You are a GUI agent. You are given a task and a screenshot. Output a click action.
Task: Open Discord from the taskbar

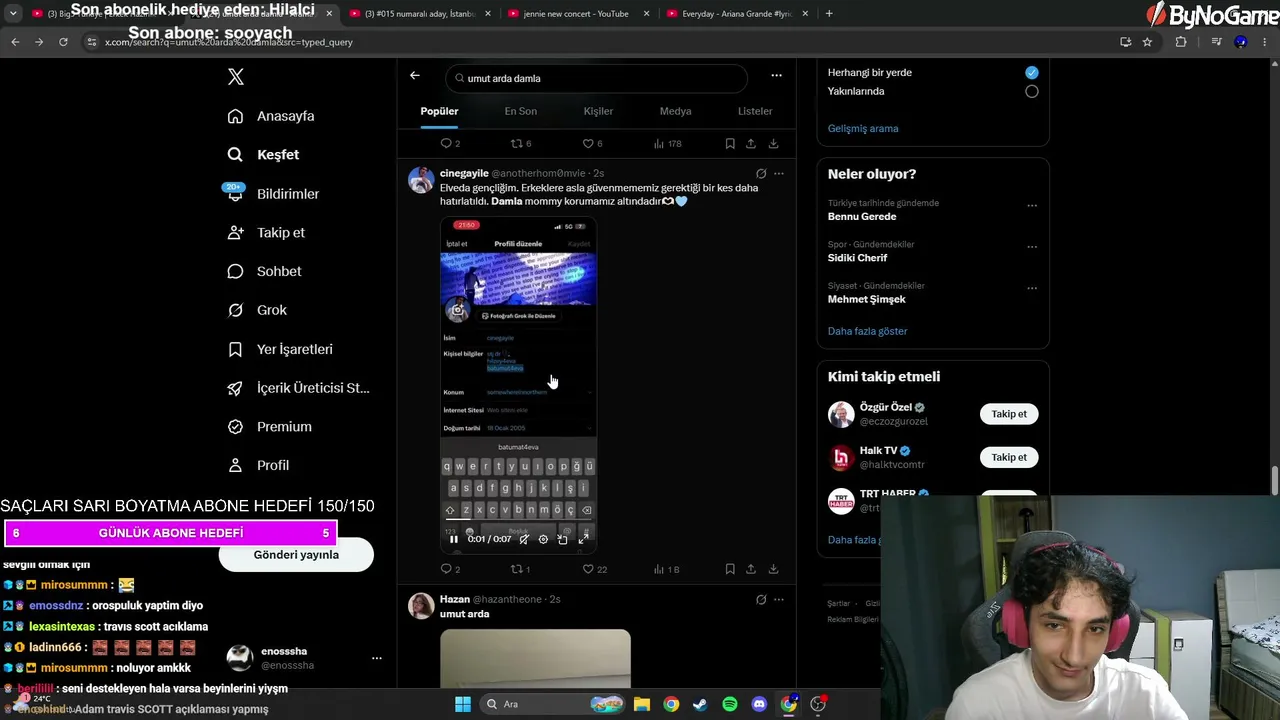click(x=759, y=704)
